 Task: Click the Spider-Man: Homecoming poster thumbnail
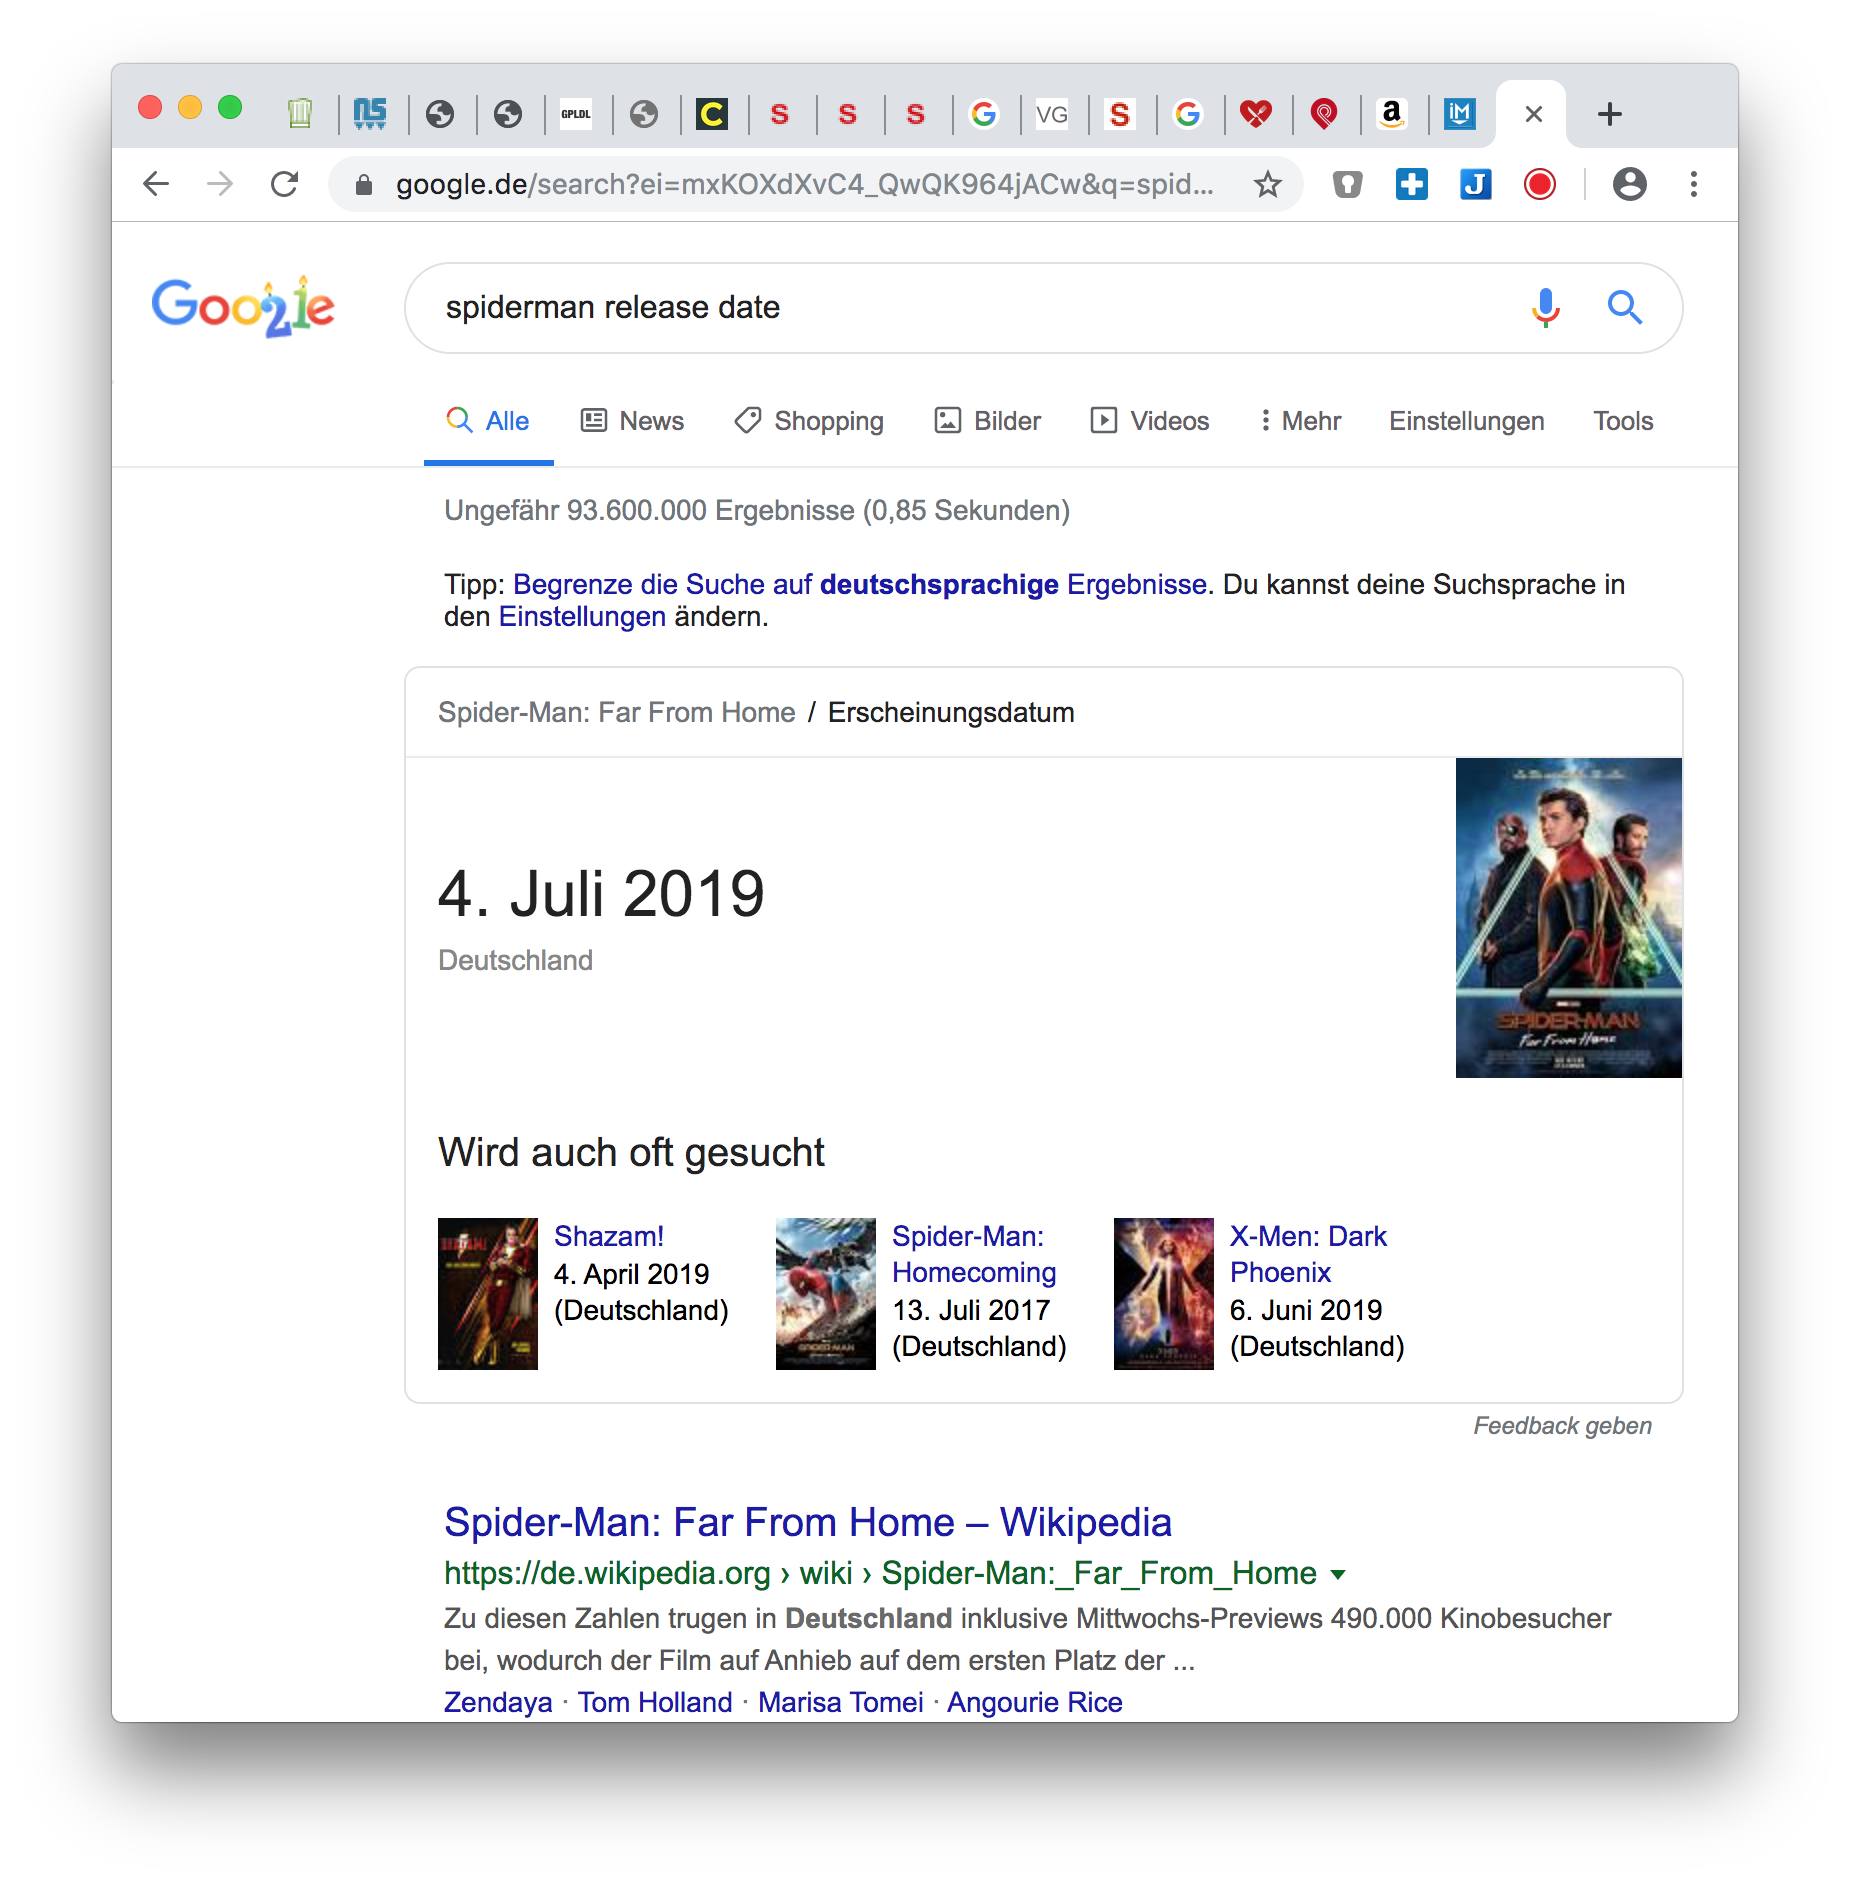[x=826, y=1294]
